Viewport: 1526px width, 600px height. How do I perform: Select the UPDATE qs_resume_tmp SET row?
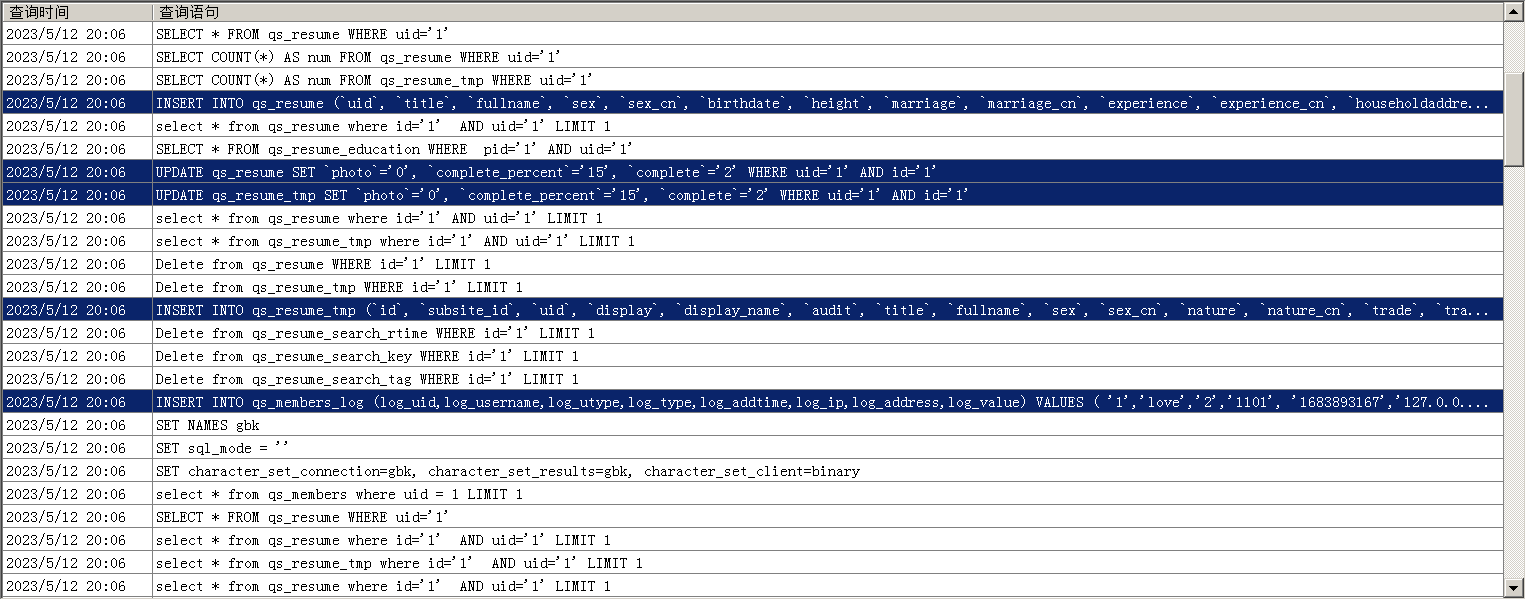coord(562,195)
